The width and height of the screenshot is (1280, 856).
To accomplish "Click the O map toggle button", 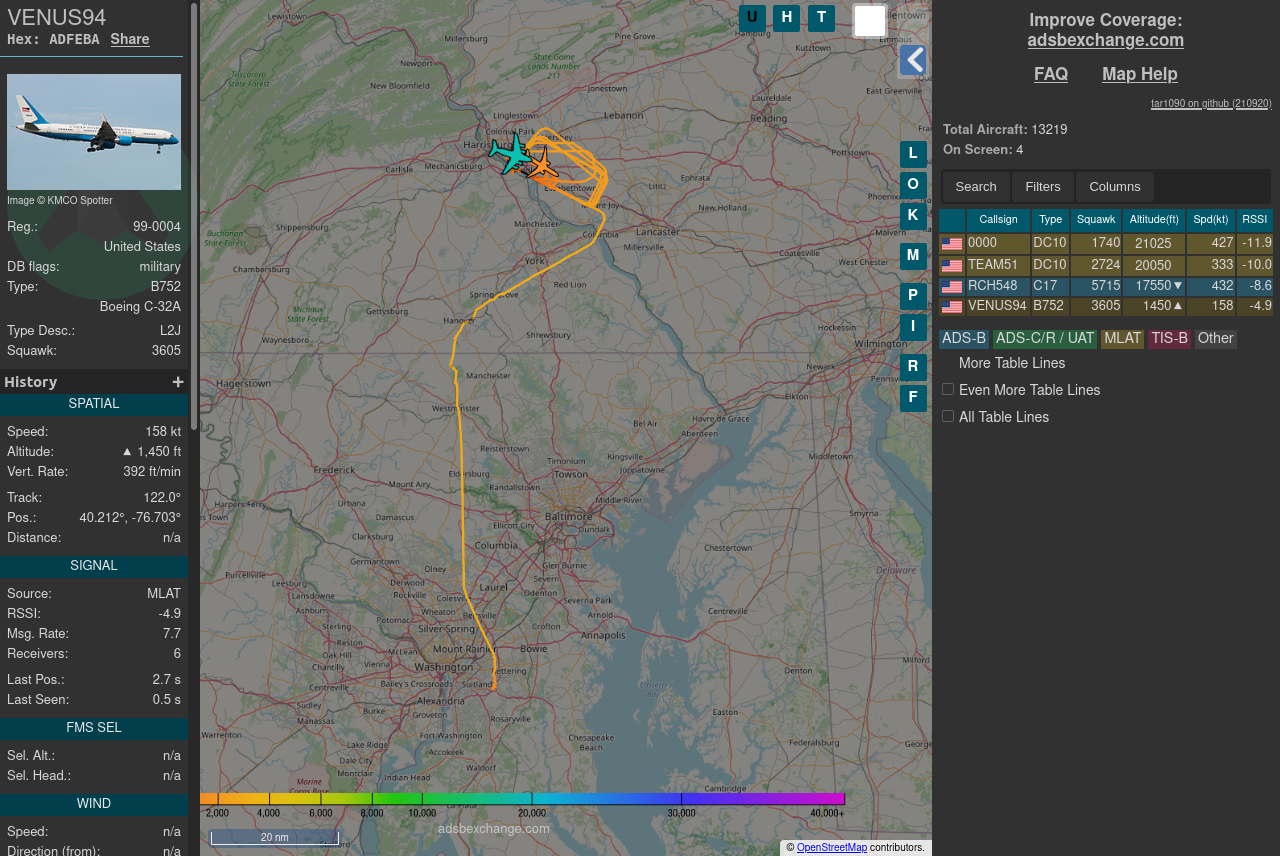I will (913, 185).
